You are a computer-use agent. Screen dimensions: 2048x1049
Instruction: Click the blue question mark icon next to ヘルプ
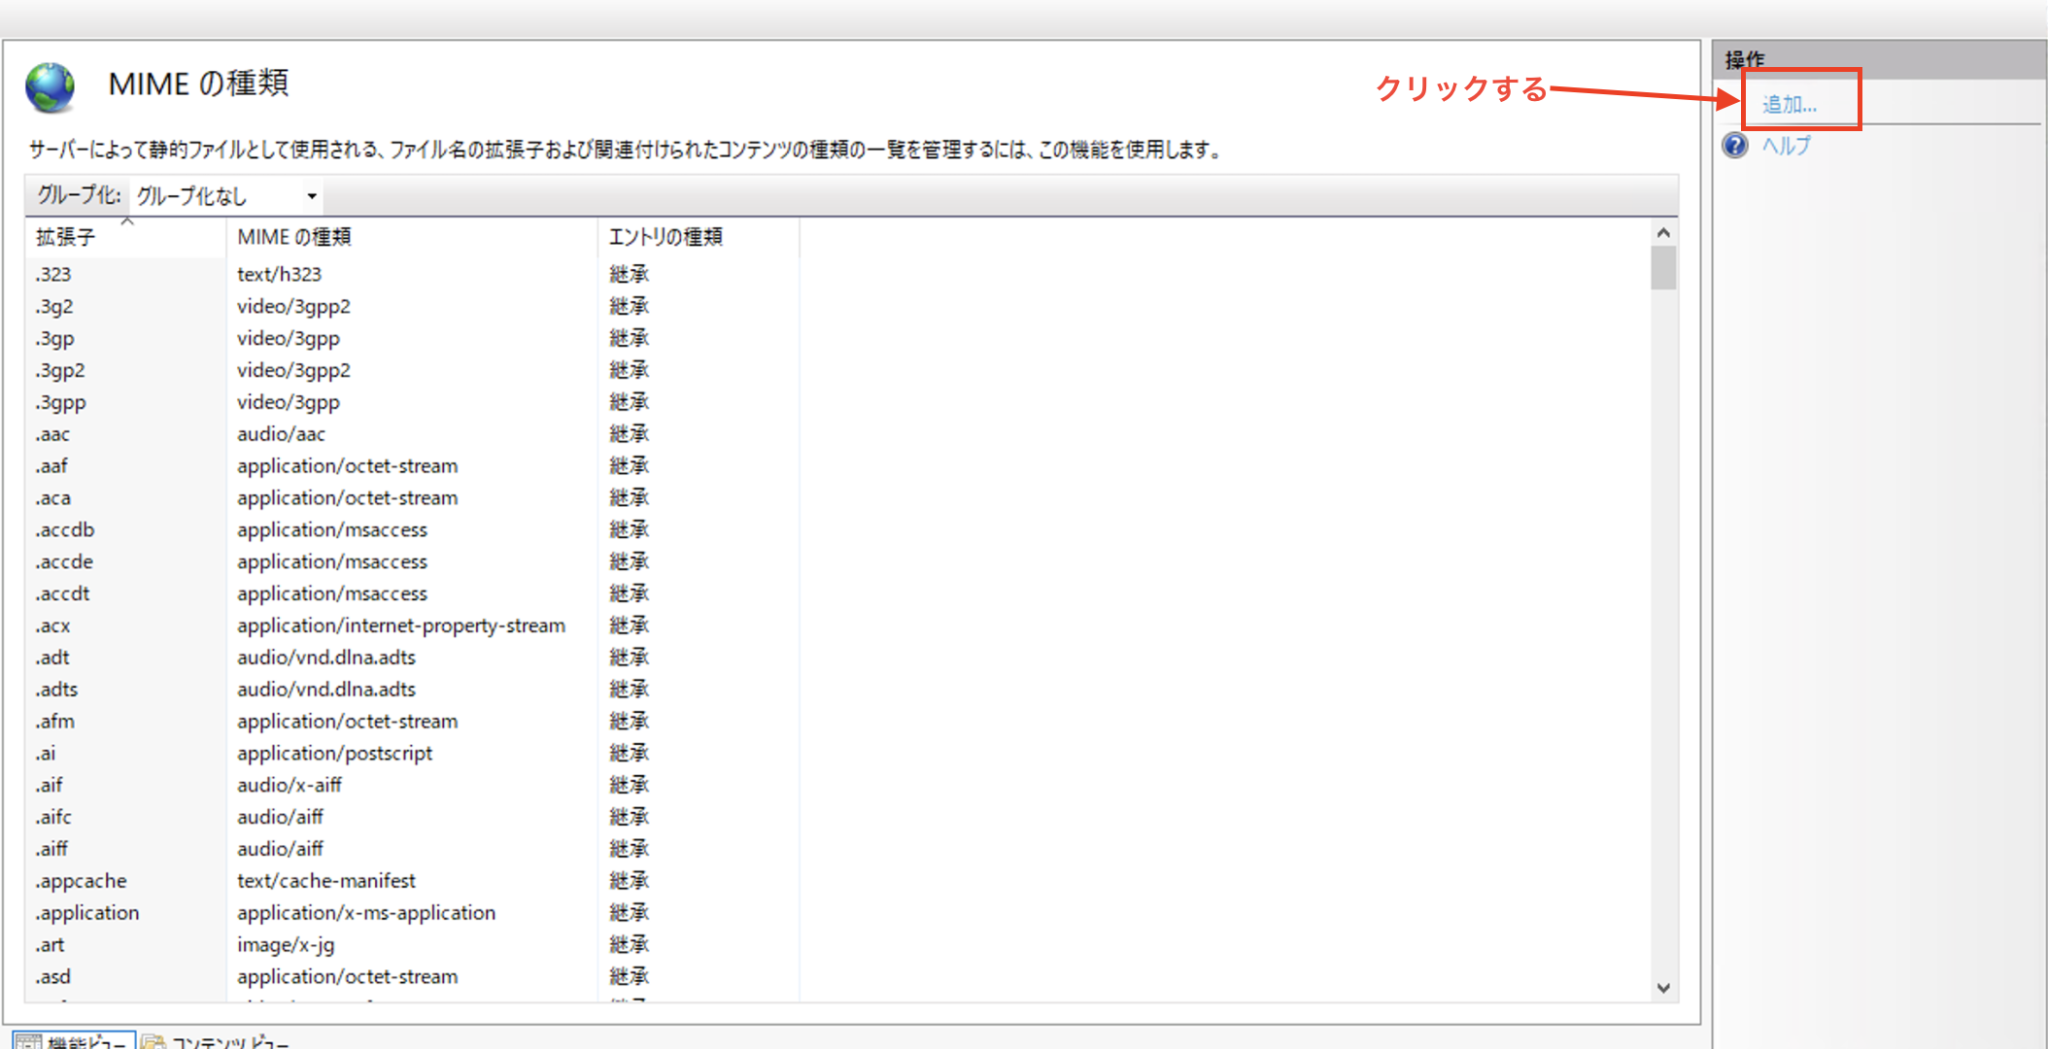tap(1735, 146)
